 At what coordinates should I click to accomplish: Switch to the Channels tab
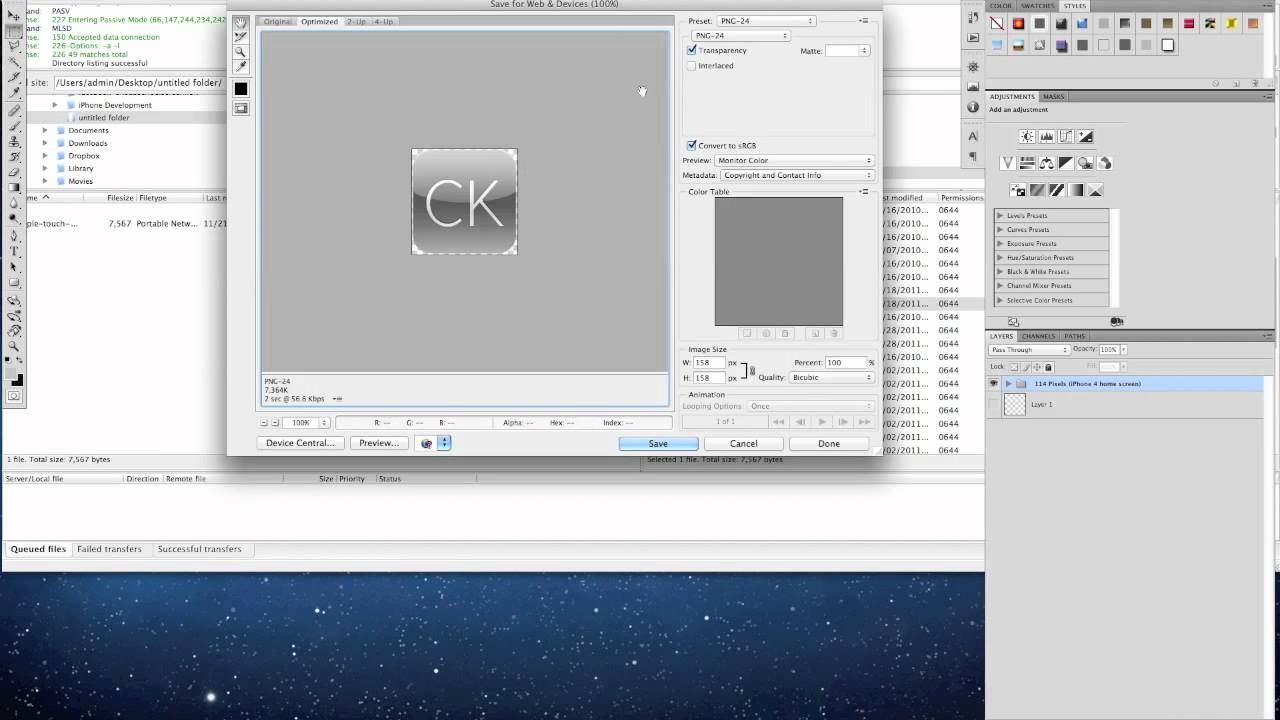pos(1039,336)
